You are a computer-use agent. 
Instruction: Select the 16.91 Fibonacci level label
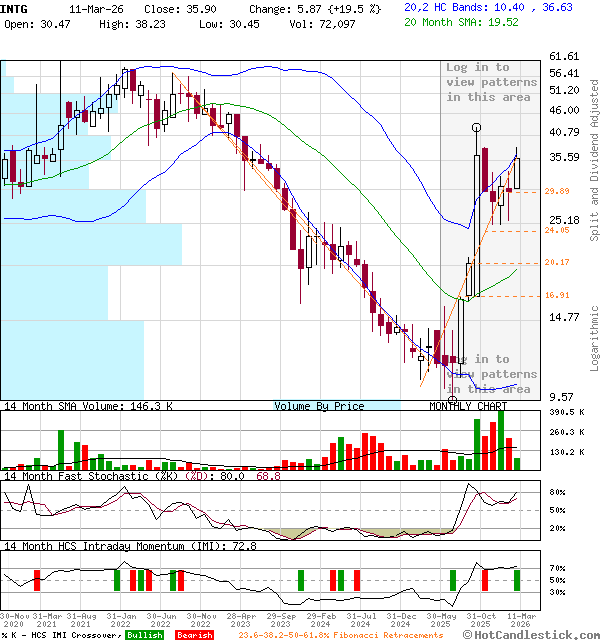[557, 296]
